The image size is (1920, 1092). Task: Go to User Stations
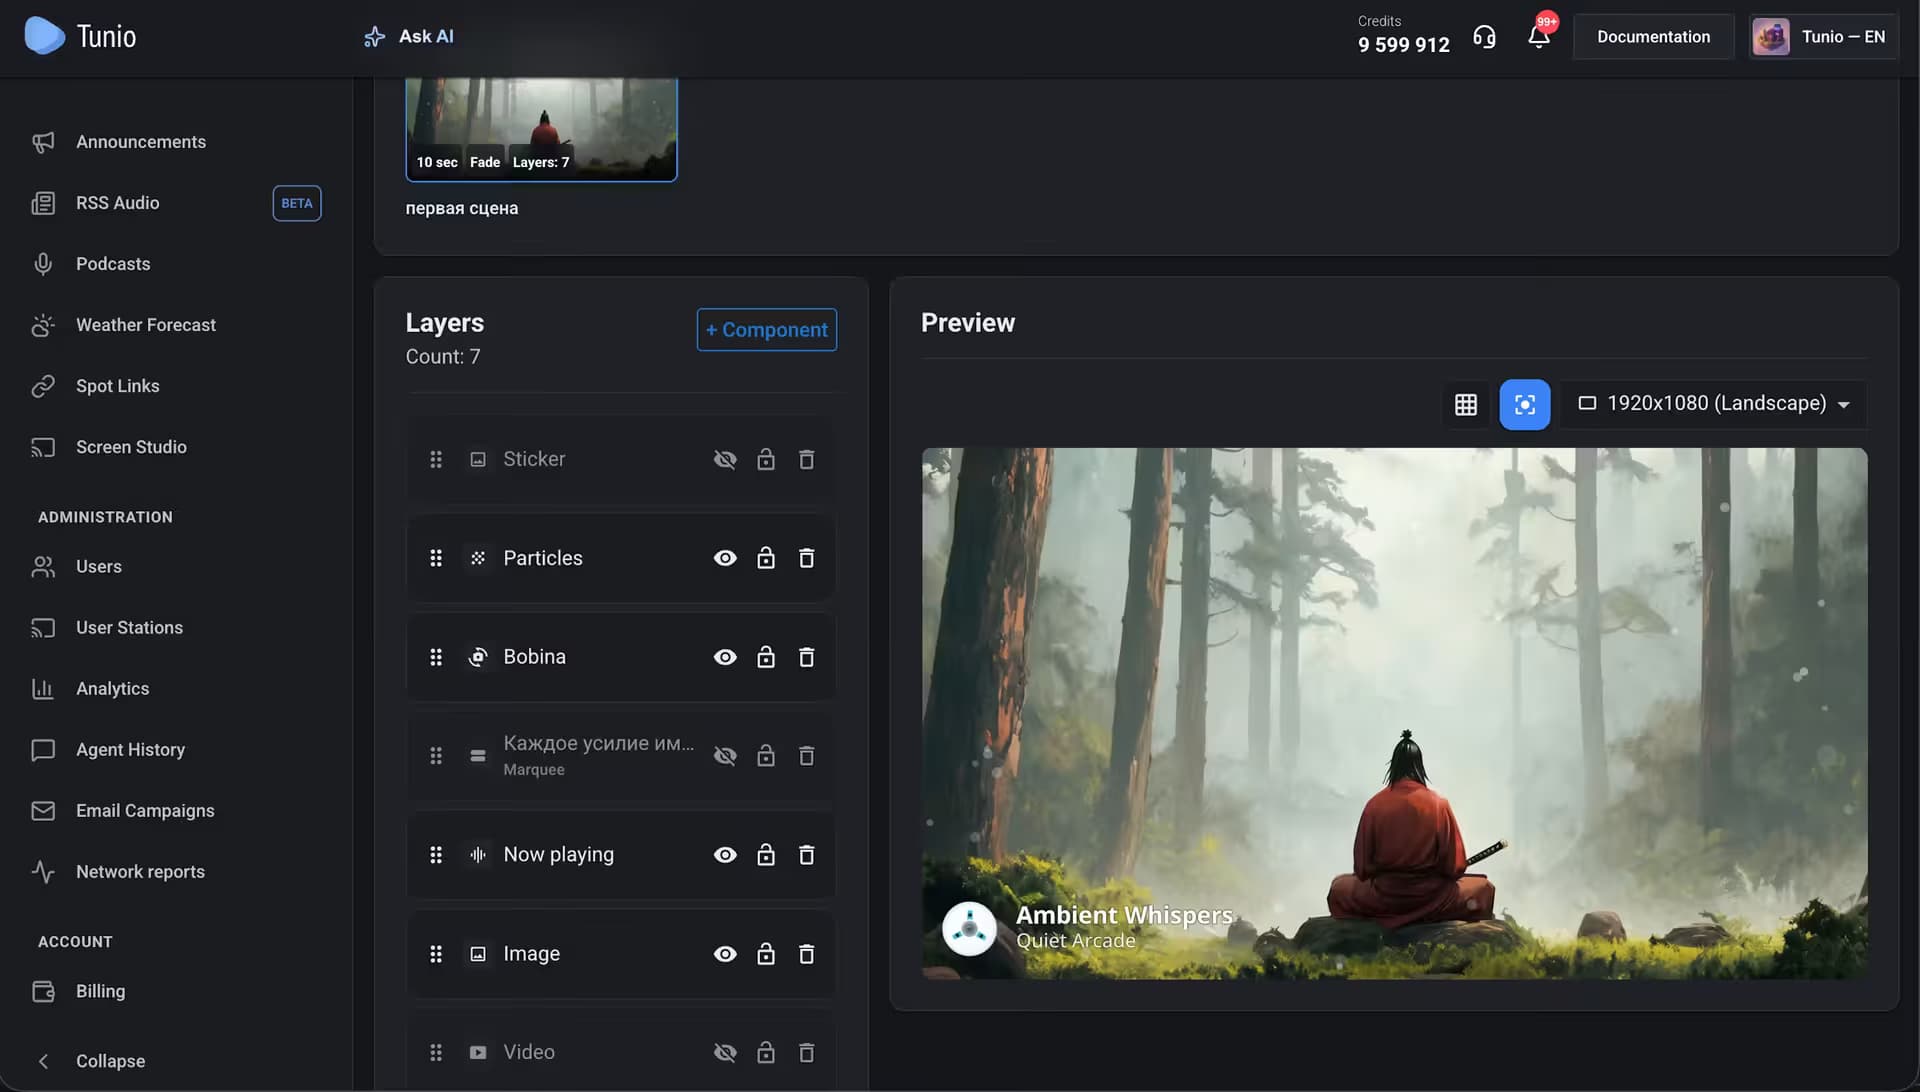point(129,628)
